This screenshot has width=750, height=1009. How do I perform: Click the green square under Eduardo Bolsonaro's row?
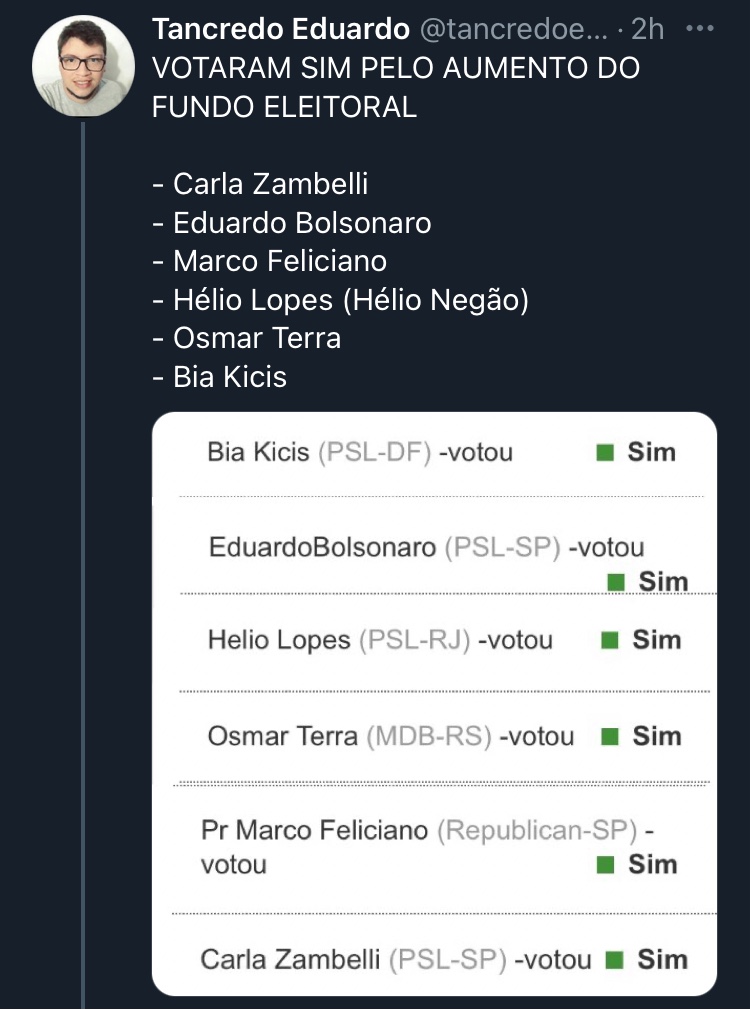(616, 582)
